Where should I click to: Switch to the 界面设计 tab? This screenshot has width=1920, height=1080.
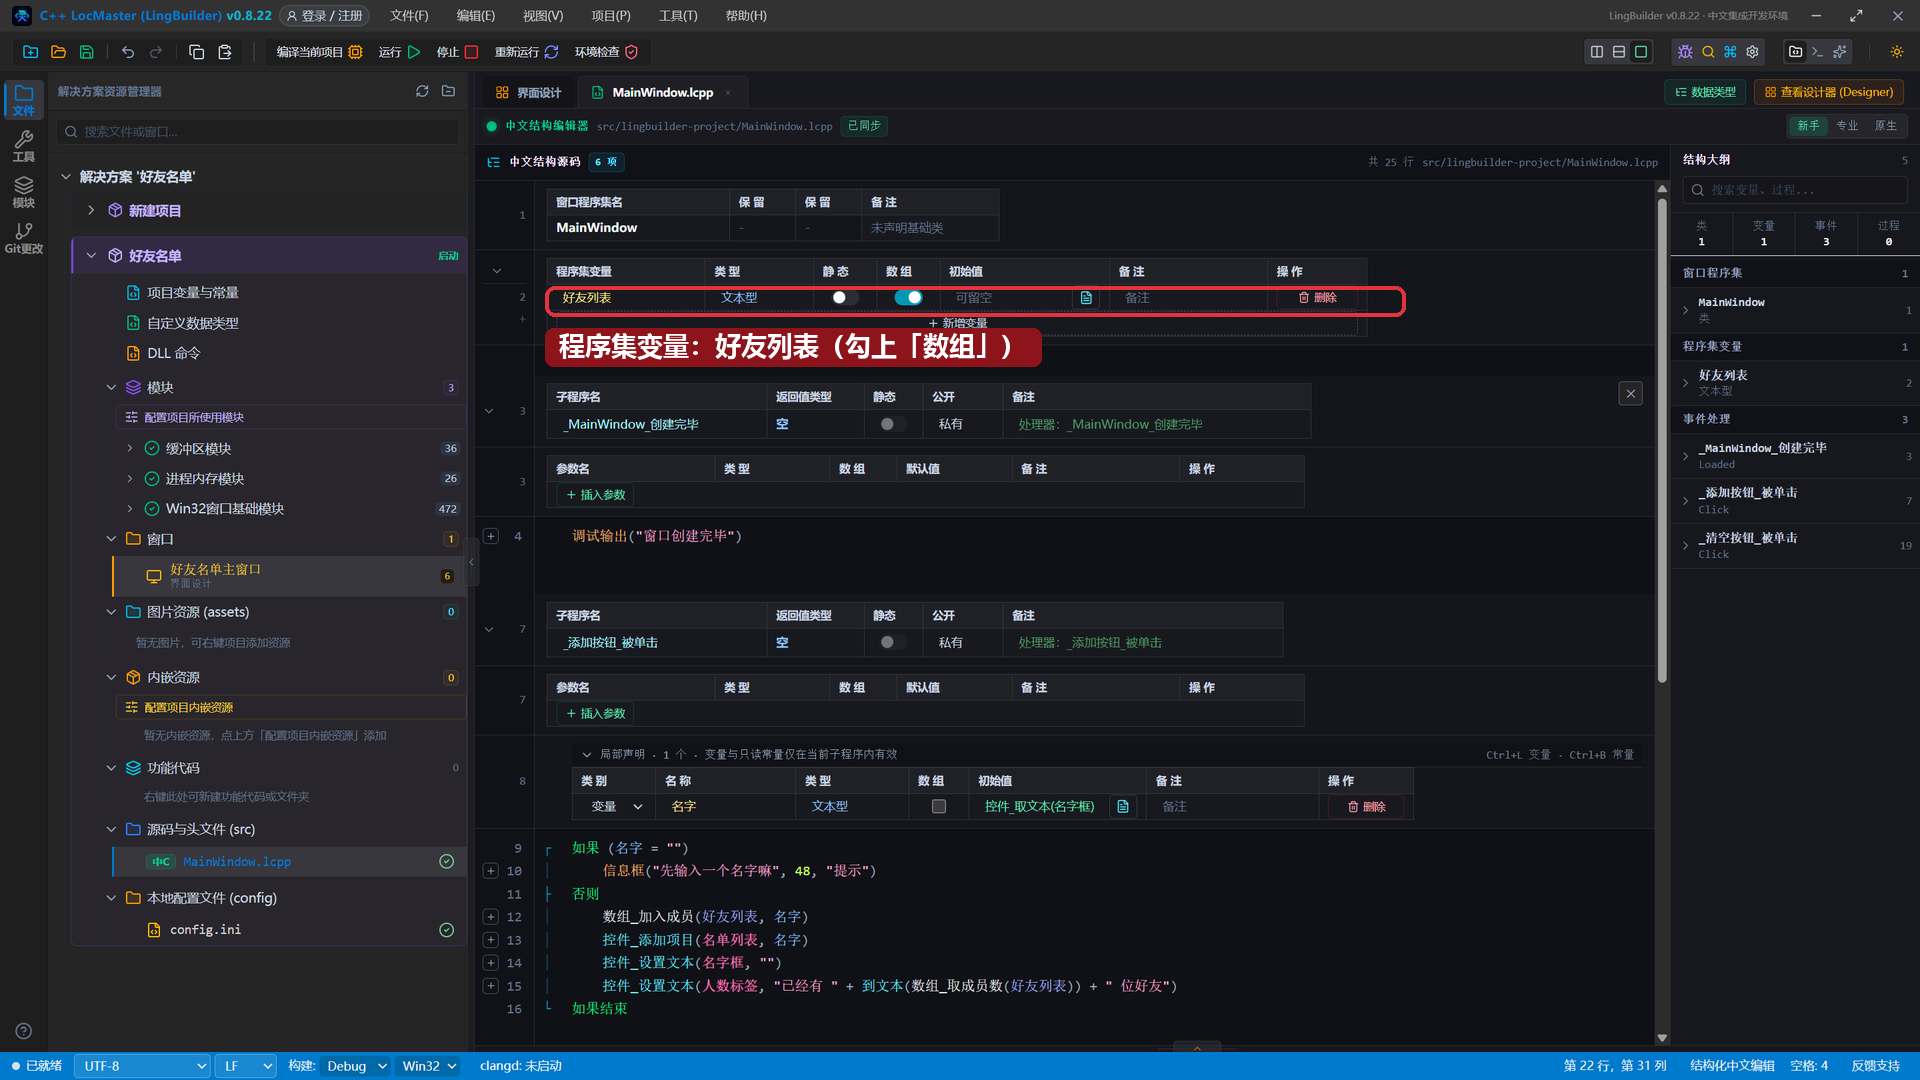529,92
